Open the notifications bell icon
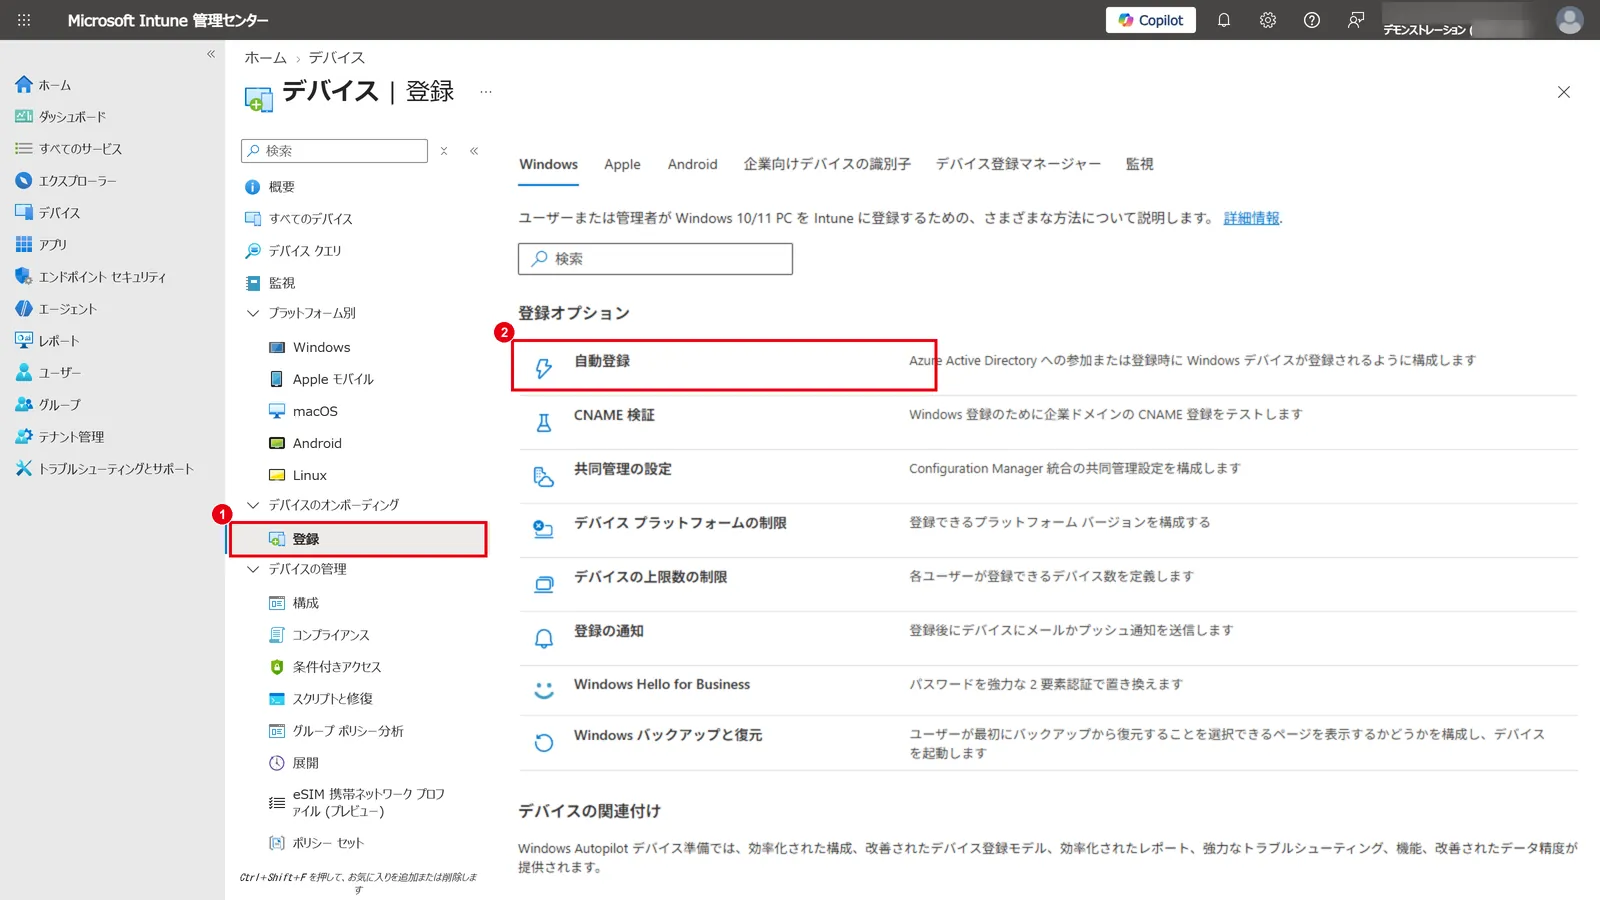 [1223, 20]
